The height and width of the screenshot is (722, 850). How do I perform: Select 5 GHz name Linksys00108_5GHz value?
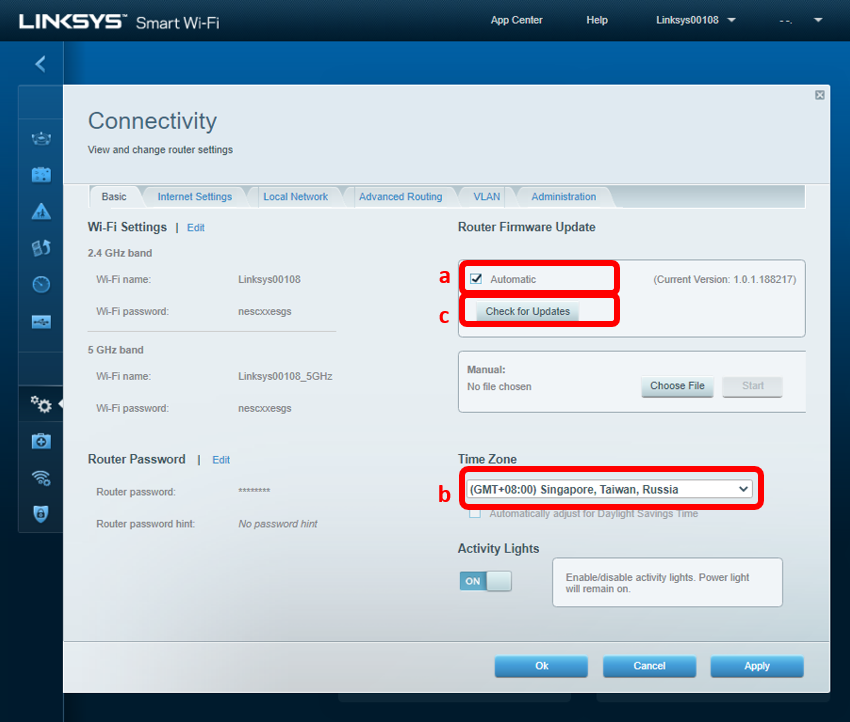click(x=285, y=376)
